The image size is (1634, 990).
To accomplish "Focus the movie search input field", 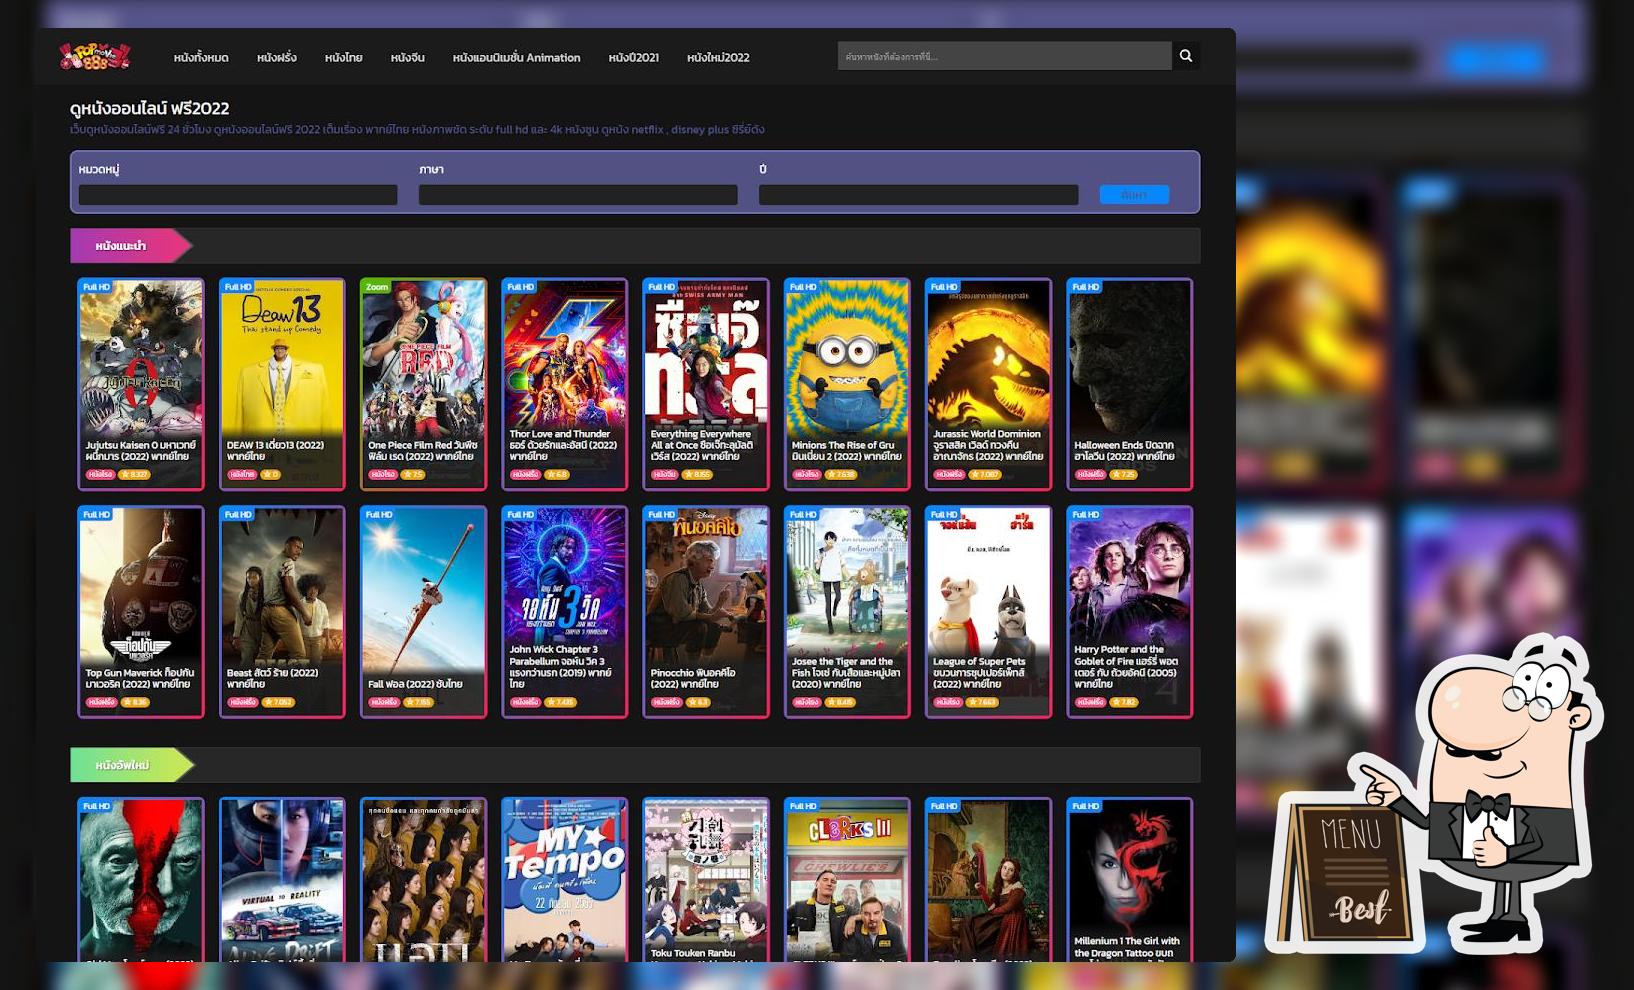I will (x=1004, y=56).
